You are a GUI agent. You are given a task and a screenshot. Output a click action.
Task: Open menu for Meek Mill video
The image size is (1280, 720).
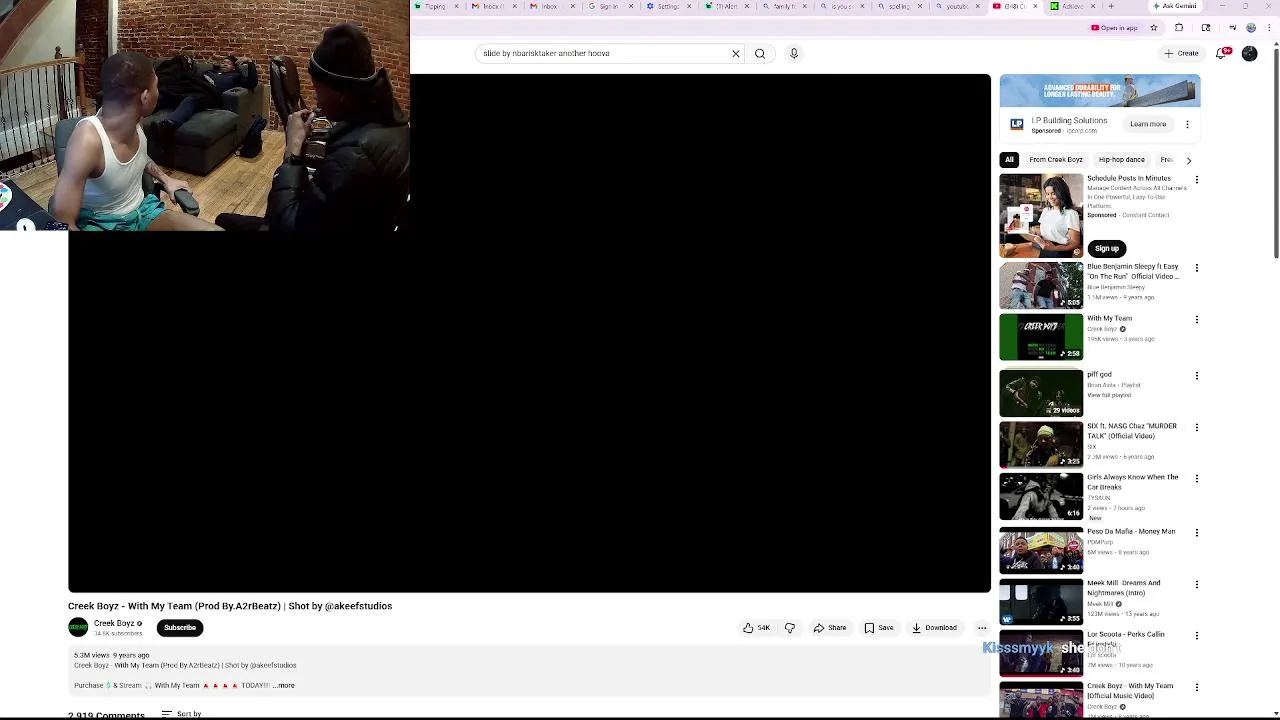(x=1196, y=584)
